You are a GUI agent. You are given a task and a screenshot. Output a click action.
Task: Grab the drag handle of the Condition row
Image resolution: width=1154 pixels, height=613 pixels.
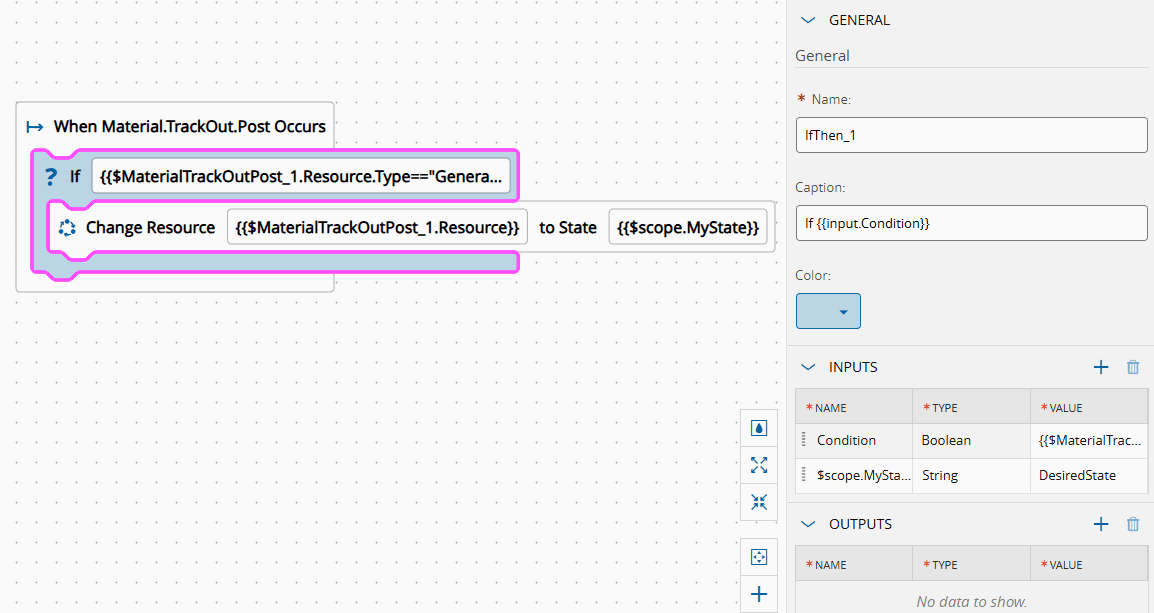[x=805, y=440]
